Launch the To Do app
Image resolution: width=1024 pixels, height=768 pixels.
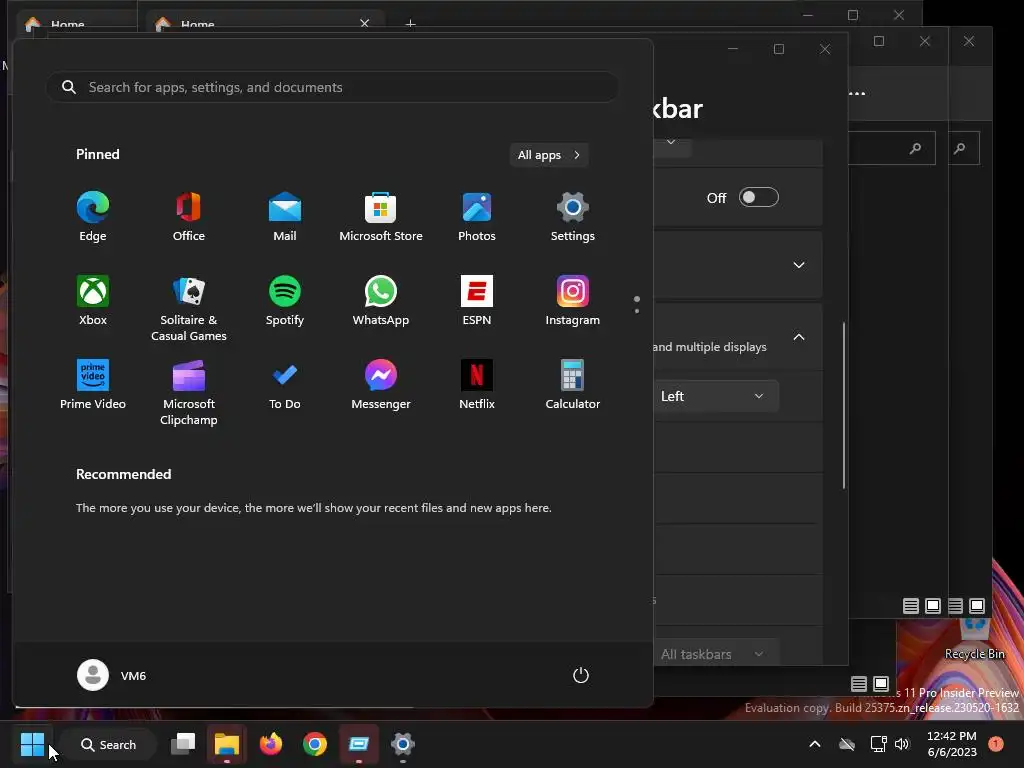pos(285,385)
